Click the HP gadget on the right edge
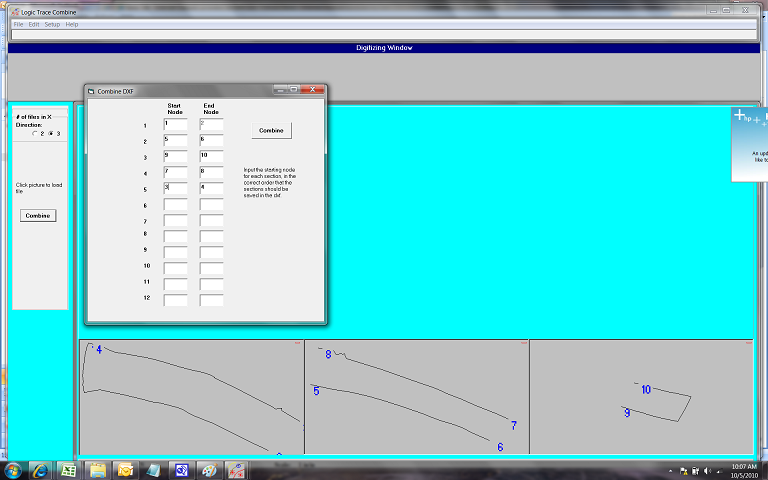Screen dimensions: 768x480 pyautogui.click(x=749, y=144)
